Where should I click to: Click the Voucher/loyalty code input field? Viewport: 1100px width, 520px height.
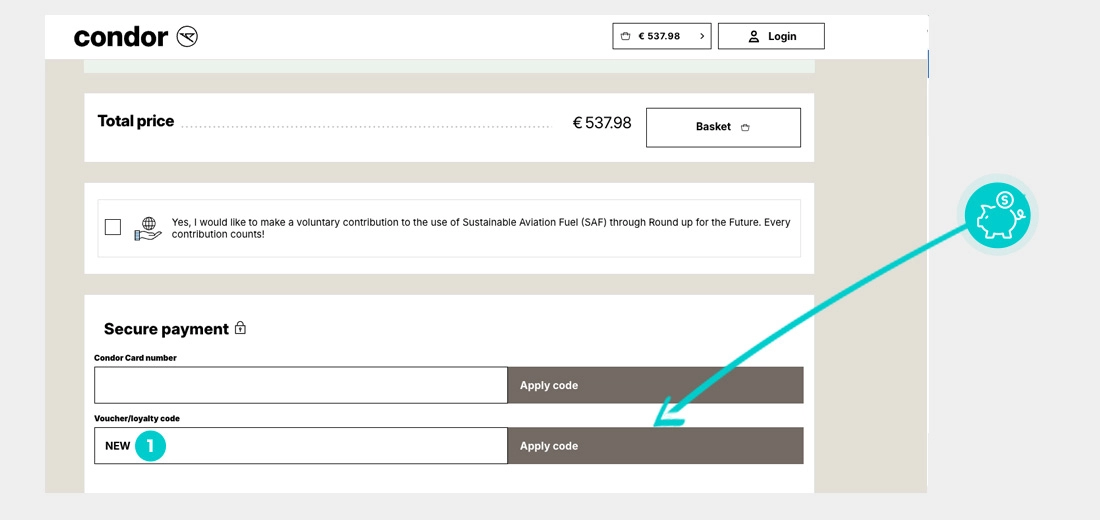(x=301, y=446)
